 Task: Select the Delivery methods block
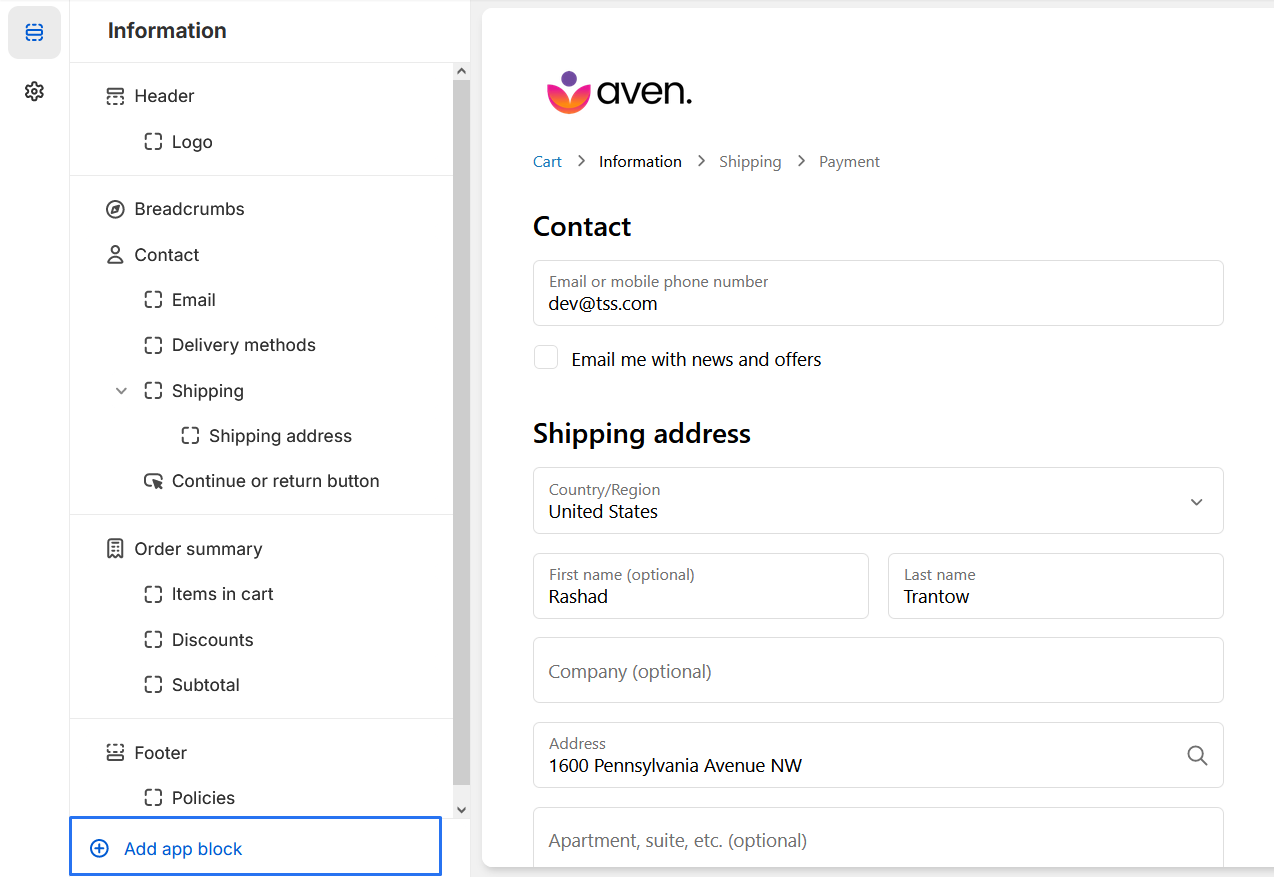click(243, 345)
